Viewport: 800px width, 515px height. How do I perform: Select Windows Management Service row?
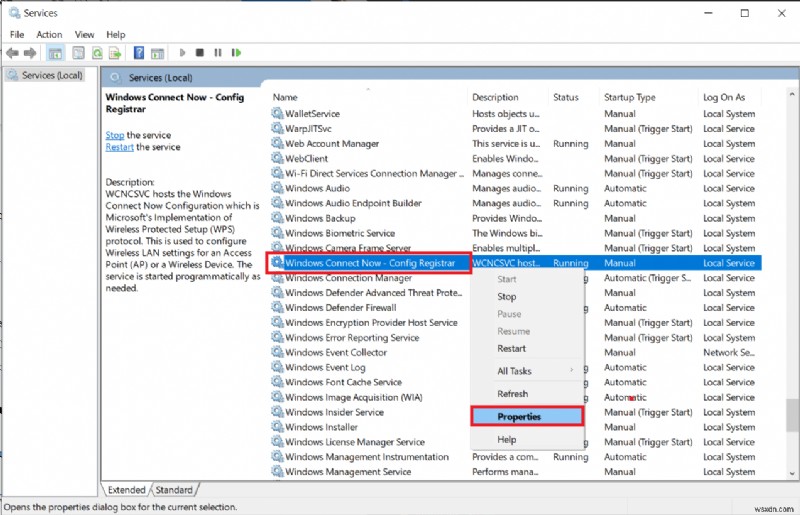pos(516,472)
